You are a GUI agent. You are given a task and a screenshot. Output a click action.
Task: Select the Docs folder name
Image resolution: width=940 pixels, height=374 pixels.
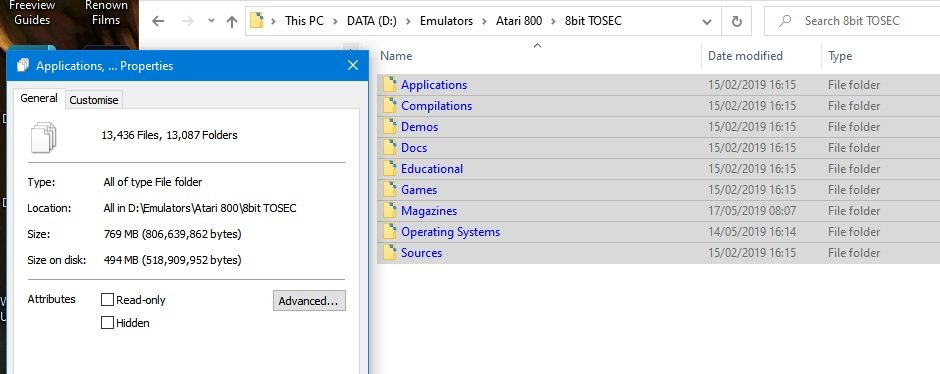(x=414, y=147)
